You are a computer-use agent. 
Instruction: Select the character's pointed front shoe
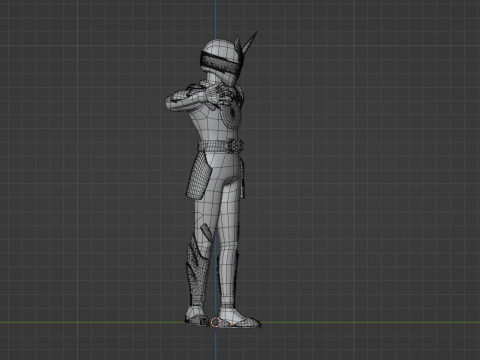tap(240, 319)
